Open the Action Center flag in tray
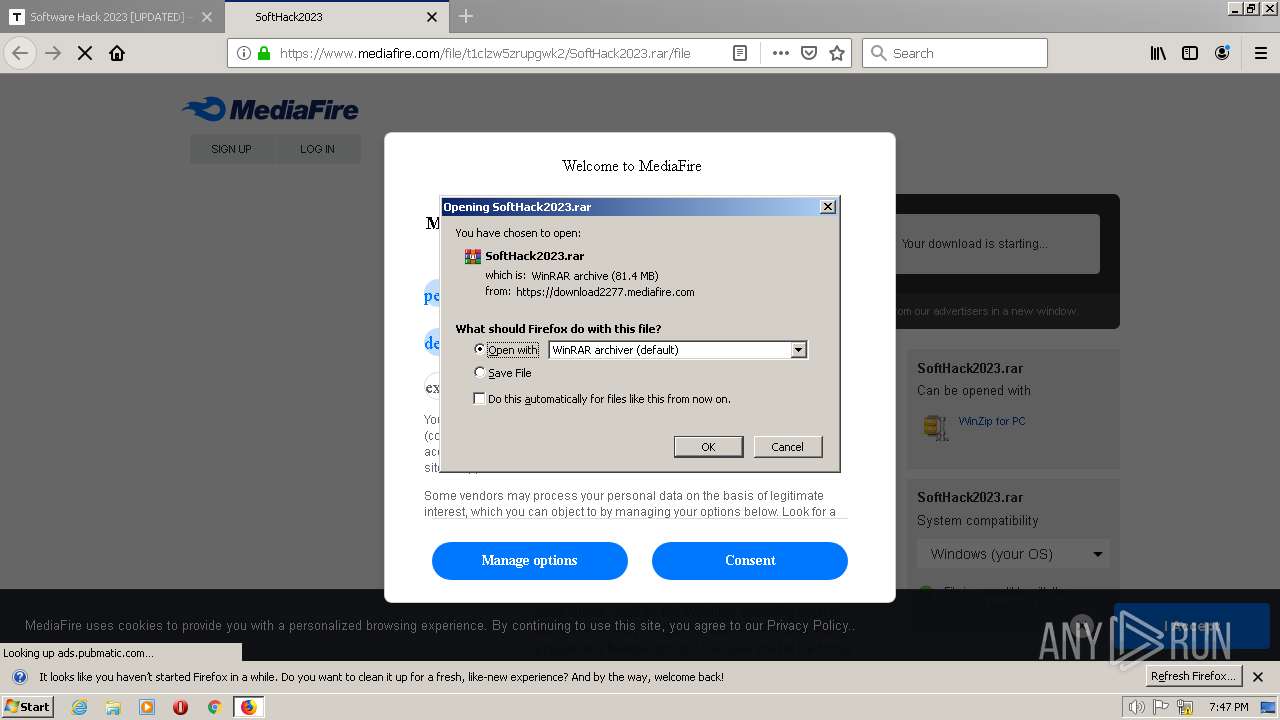1280x720 pixels. pos(1161,707)
